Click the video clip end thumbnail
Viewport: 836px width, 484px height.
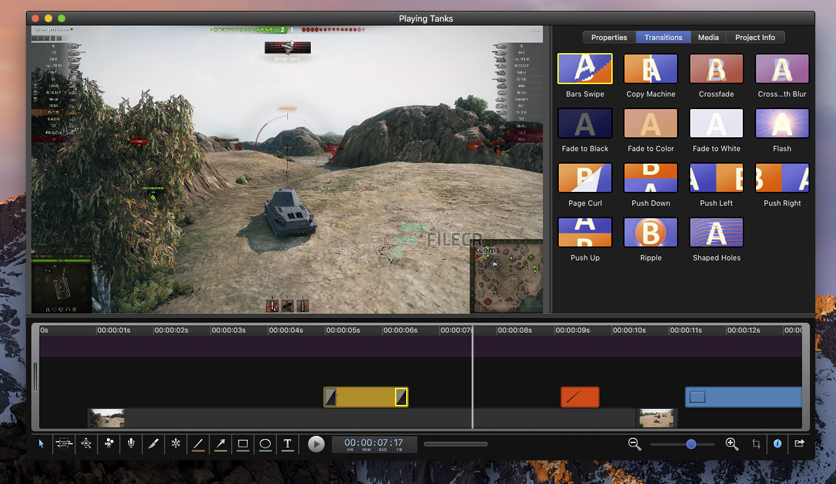(x=656, y=418)
